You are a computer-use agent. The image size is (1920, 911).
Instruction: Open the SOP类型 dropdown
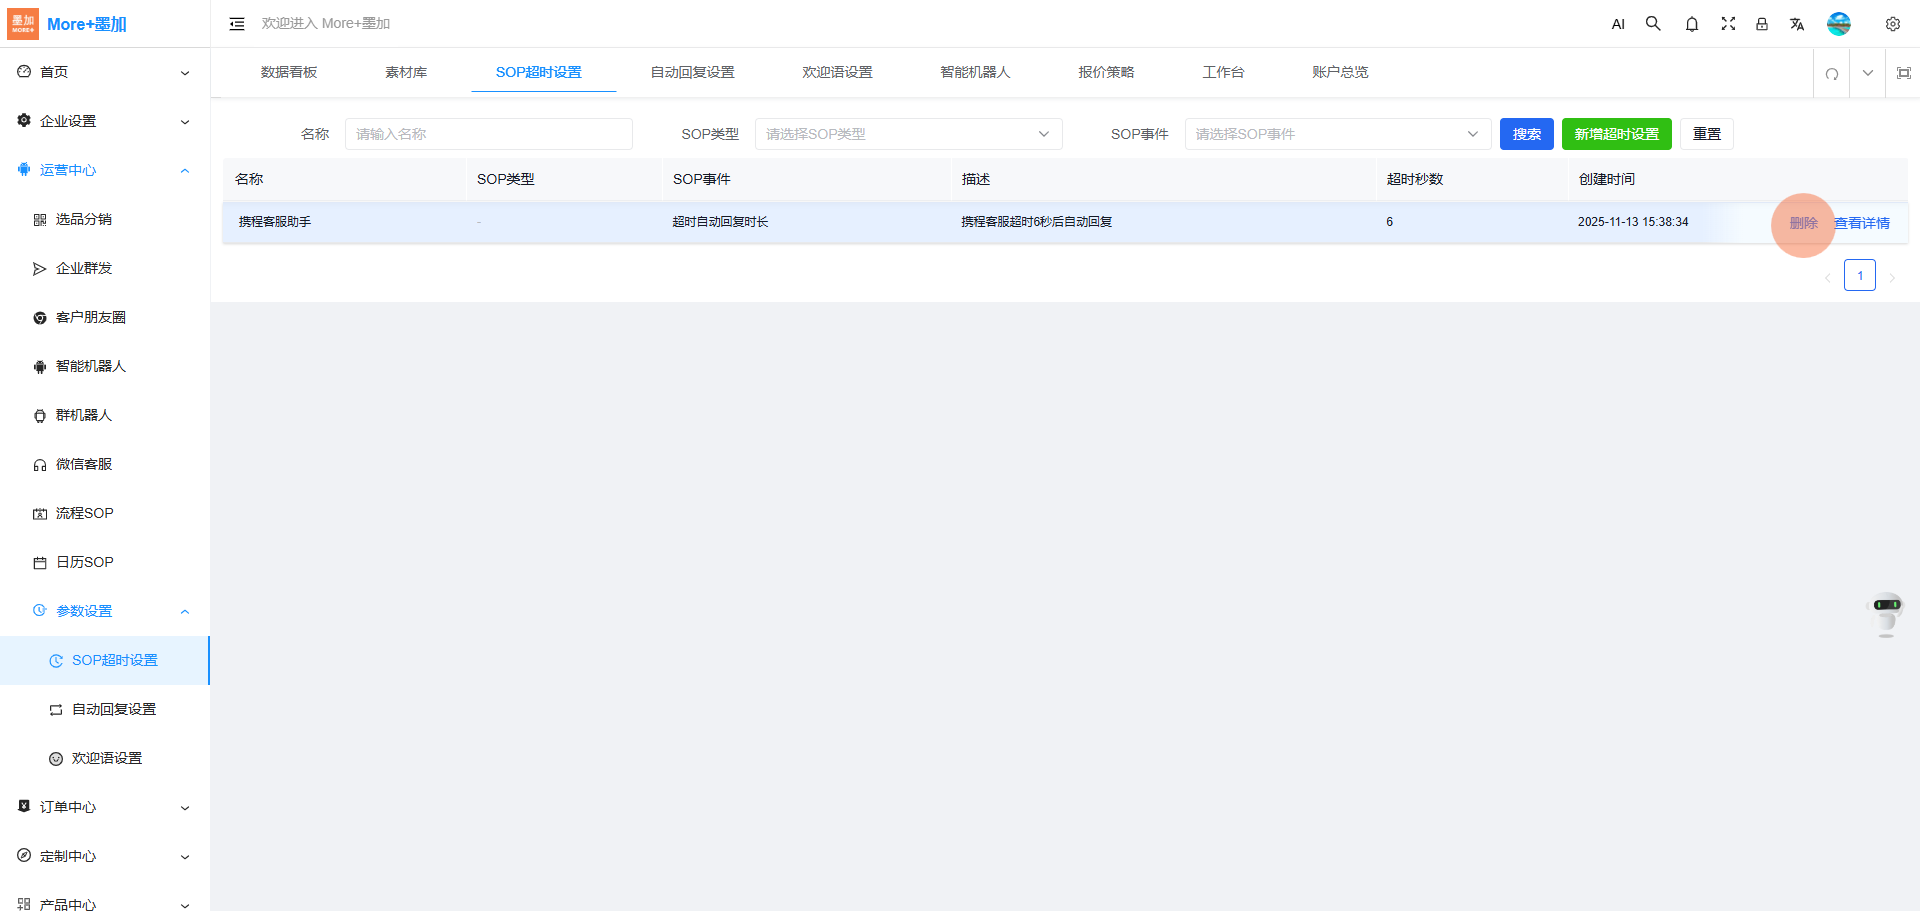(x=907, y=134)
